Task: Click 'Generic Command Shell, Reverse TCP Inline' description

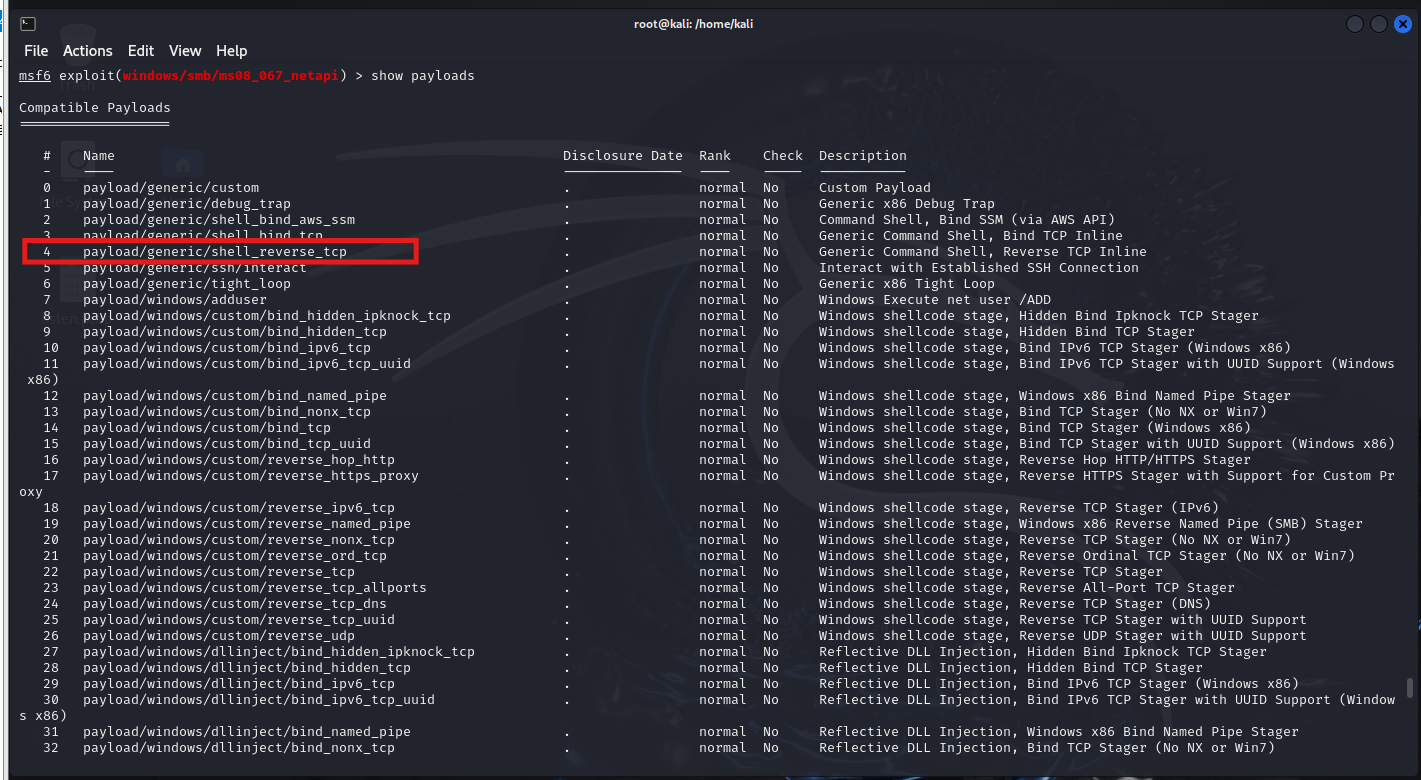Action: (x=983, y=252)
